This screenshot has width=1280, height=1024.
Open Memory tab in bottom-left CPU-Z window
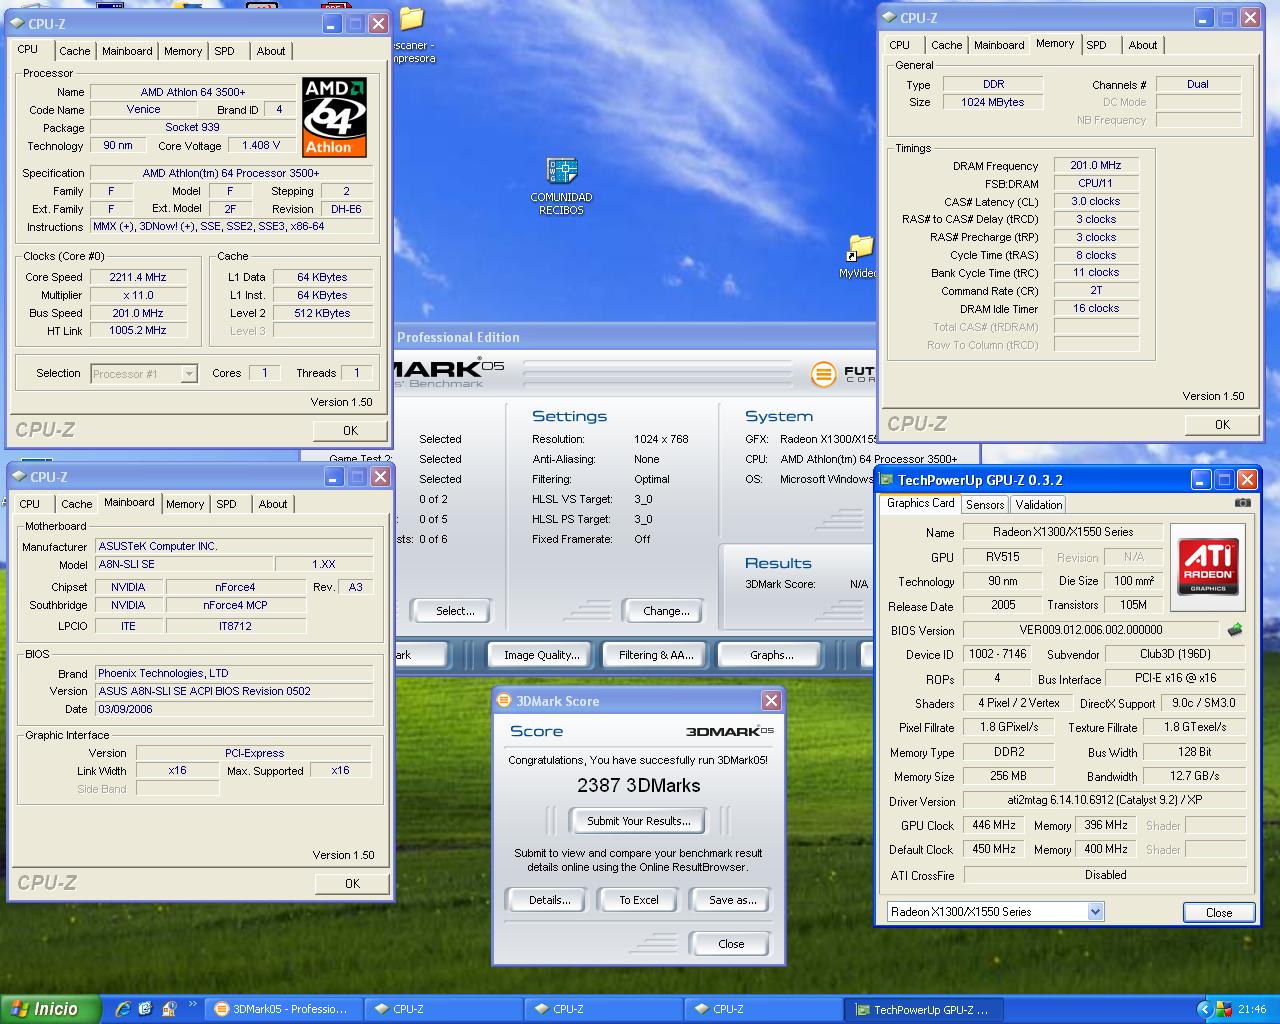coord(185,504)
